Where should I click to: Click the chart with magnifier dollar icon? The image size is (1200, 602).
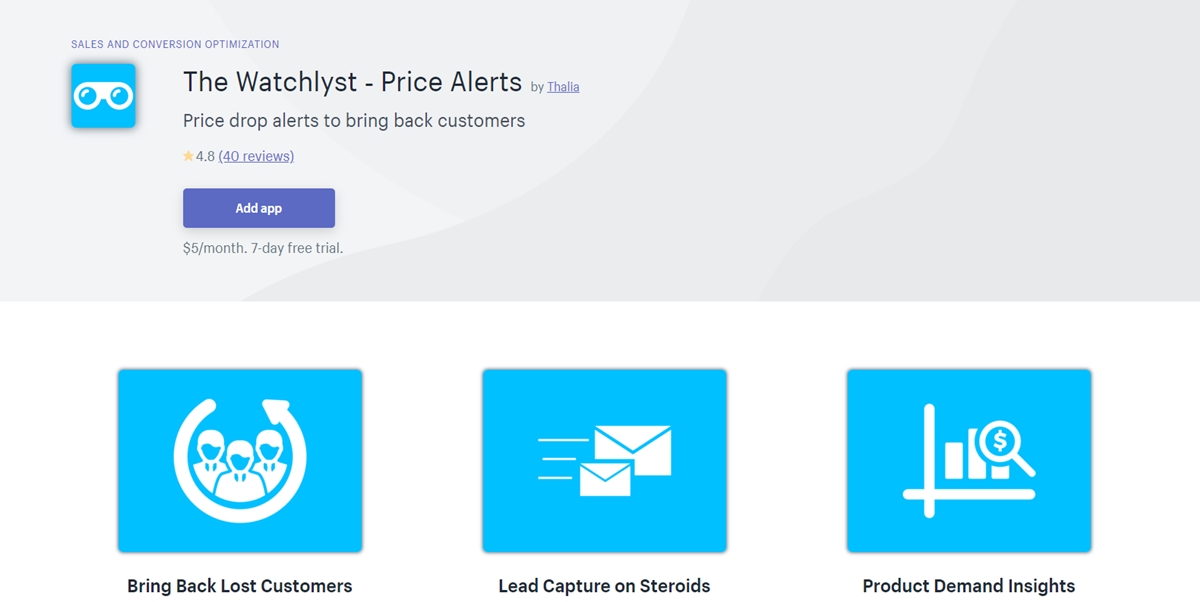969,460
